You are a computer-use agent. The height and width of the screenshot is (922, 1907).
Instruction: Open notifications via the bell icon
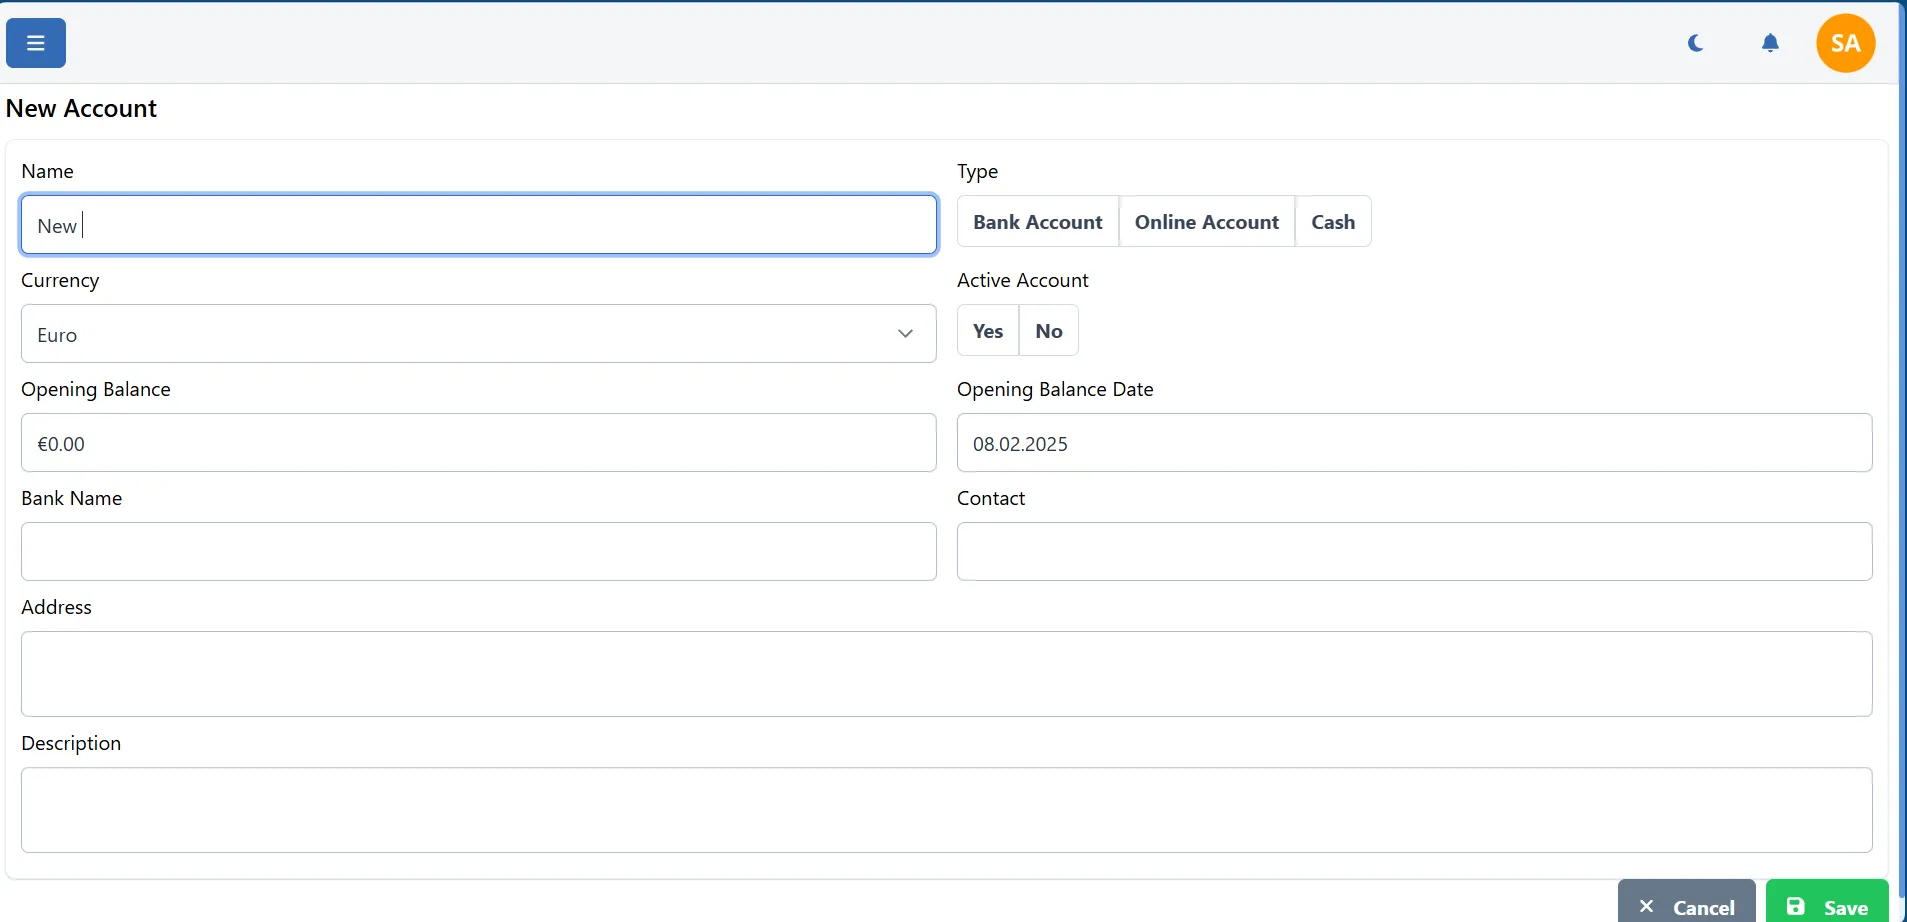1769,42
